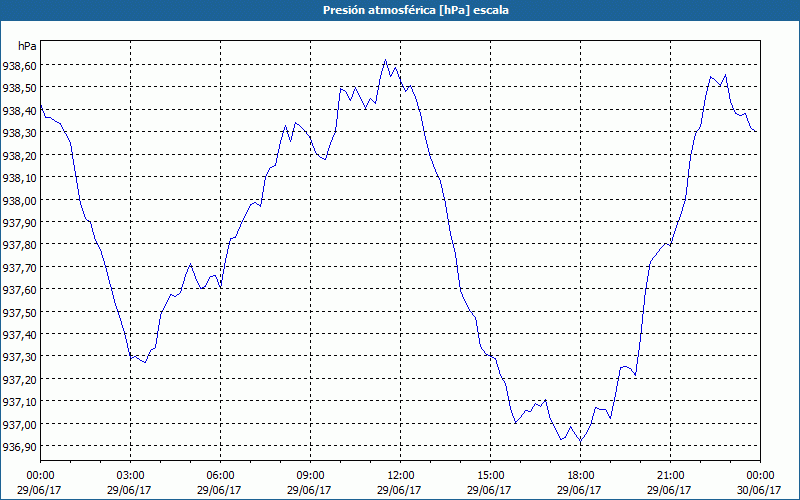Screen dimensions: 800x500
Task: Click the curve's dip near 03:30
Action: [145, 362]
